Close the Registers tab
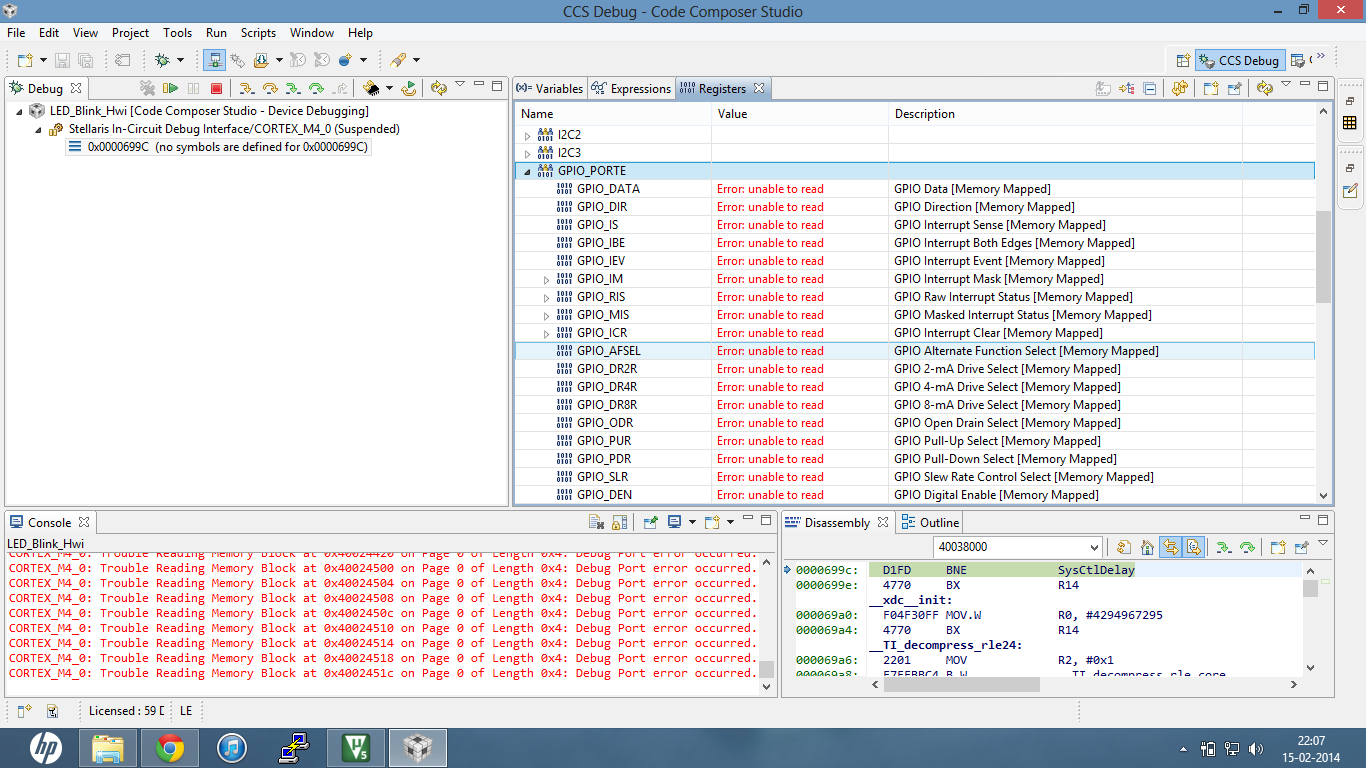 click(x=759, y=88)
